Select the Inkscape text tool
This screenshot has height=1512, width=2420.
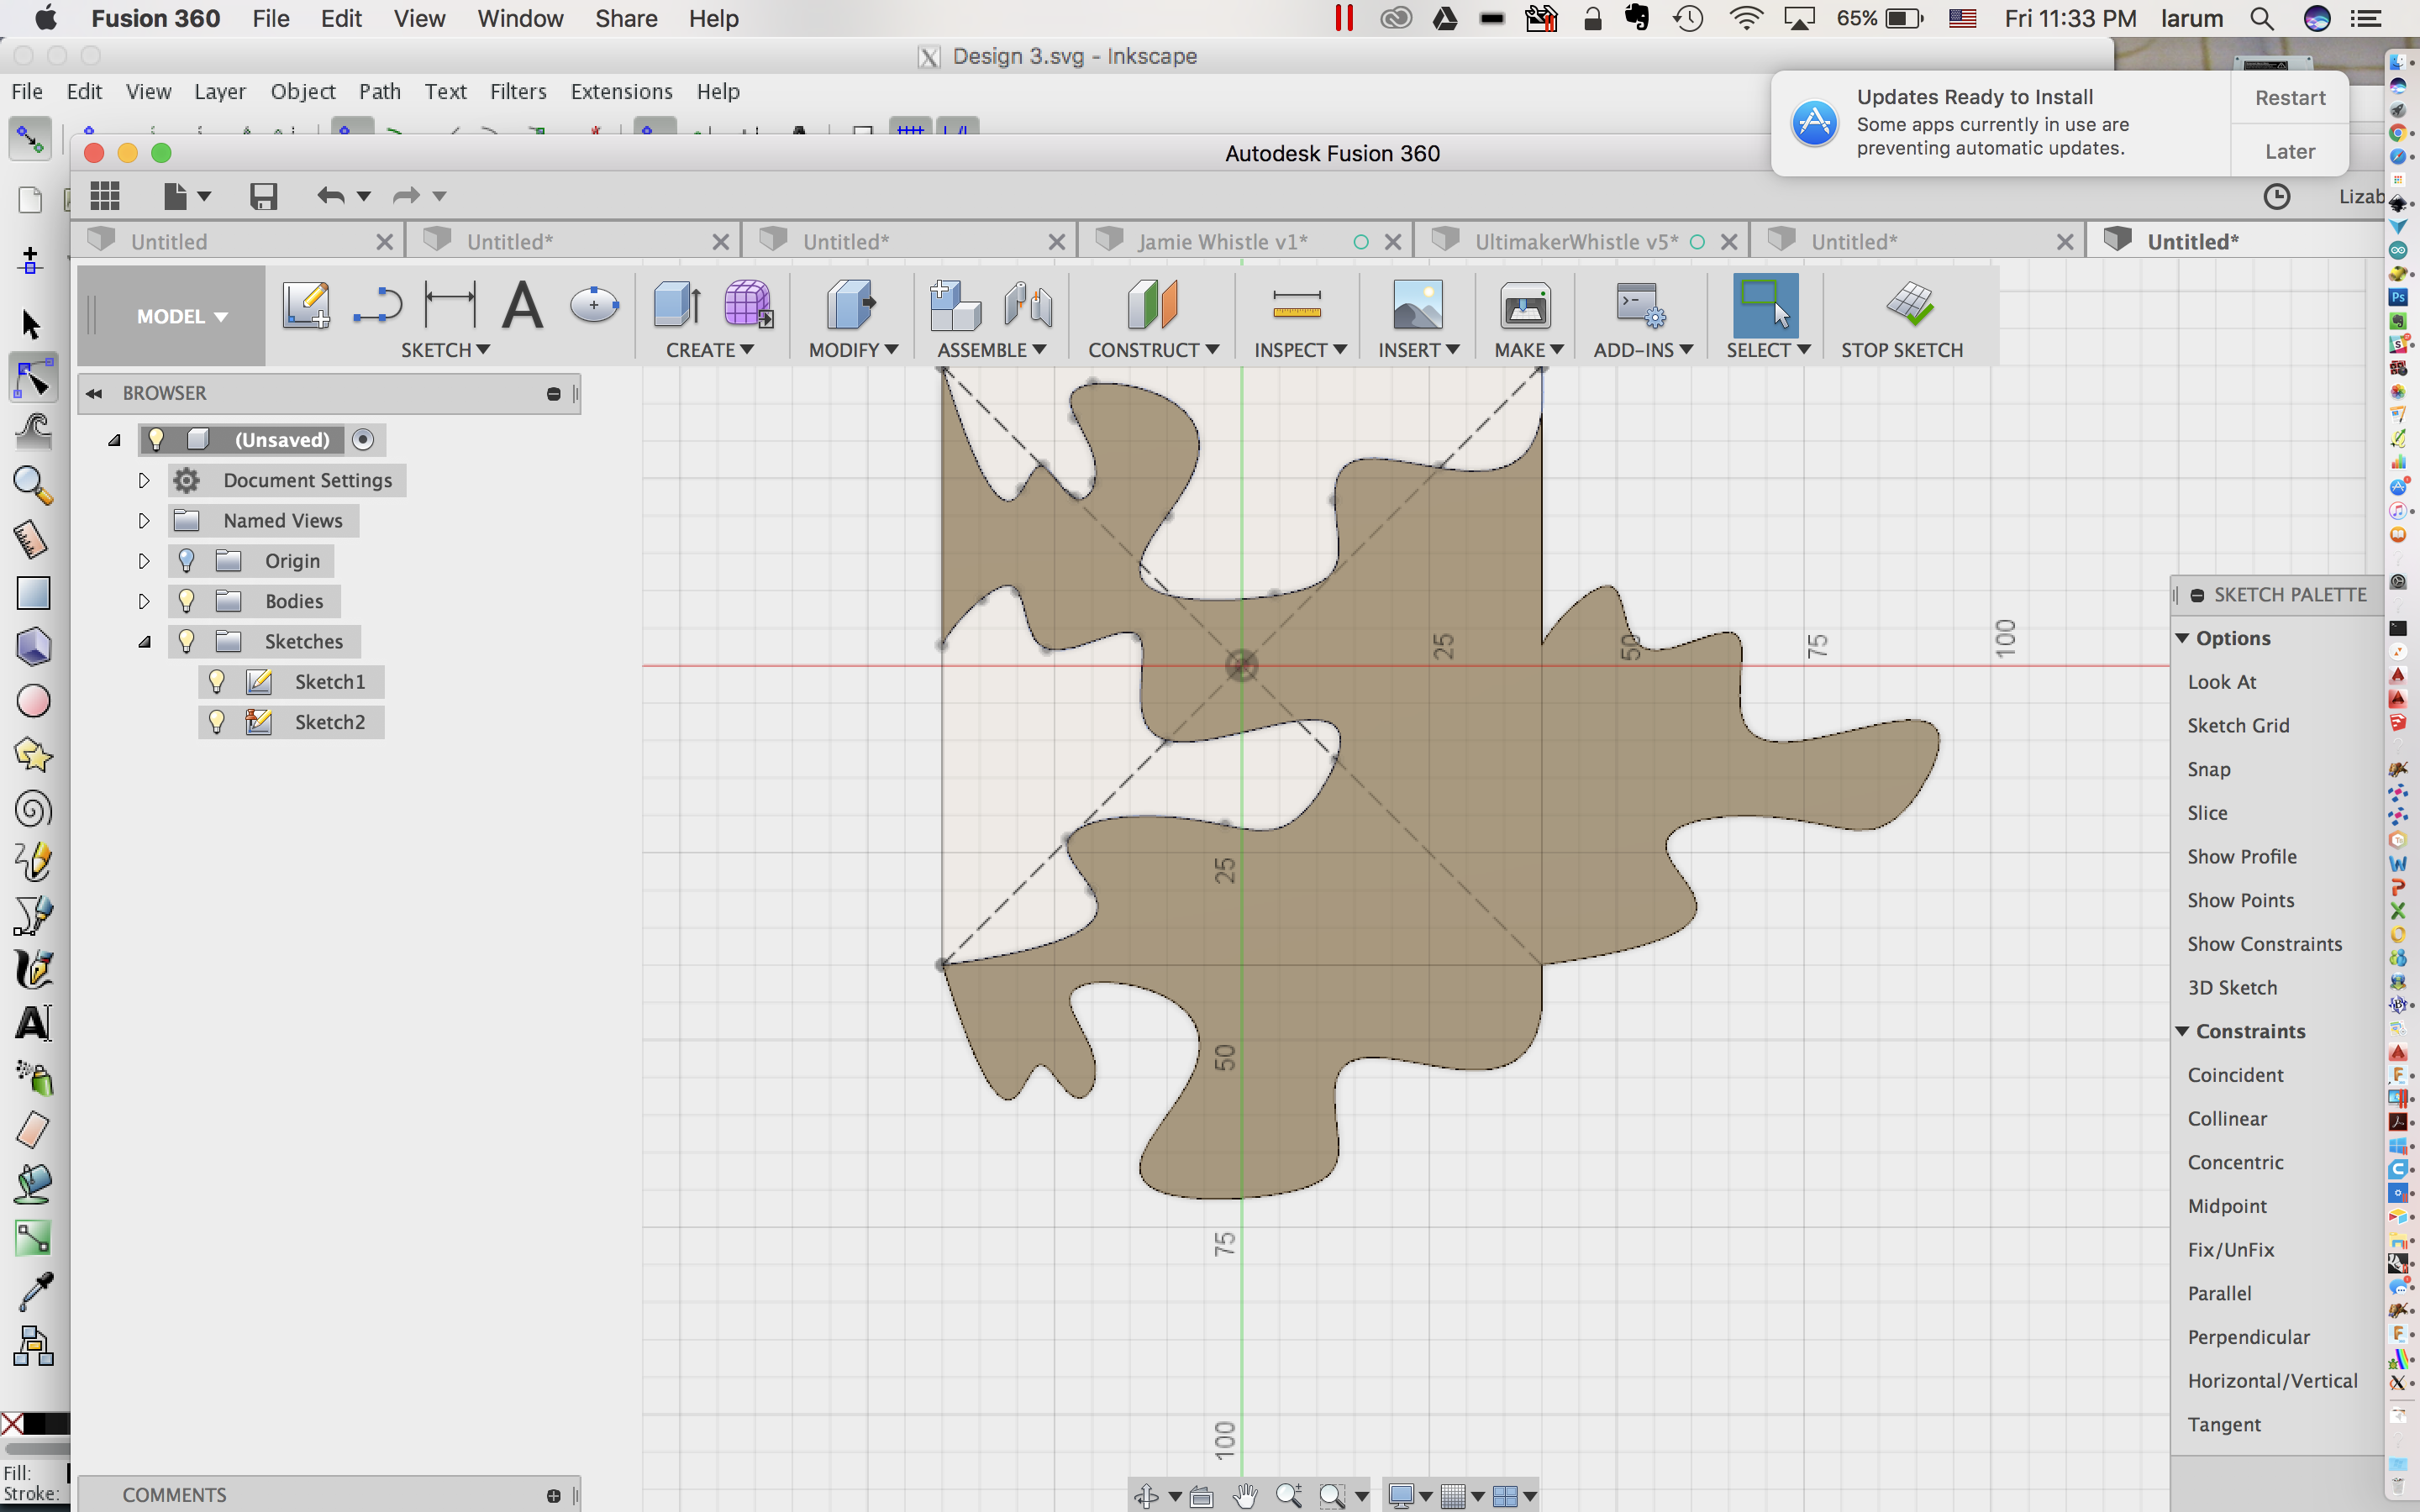point(33,1023)
